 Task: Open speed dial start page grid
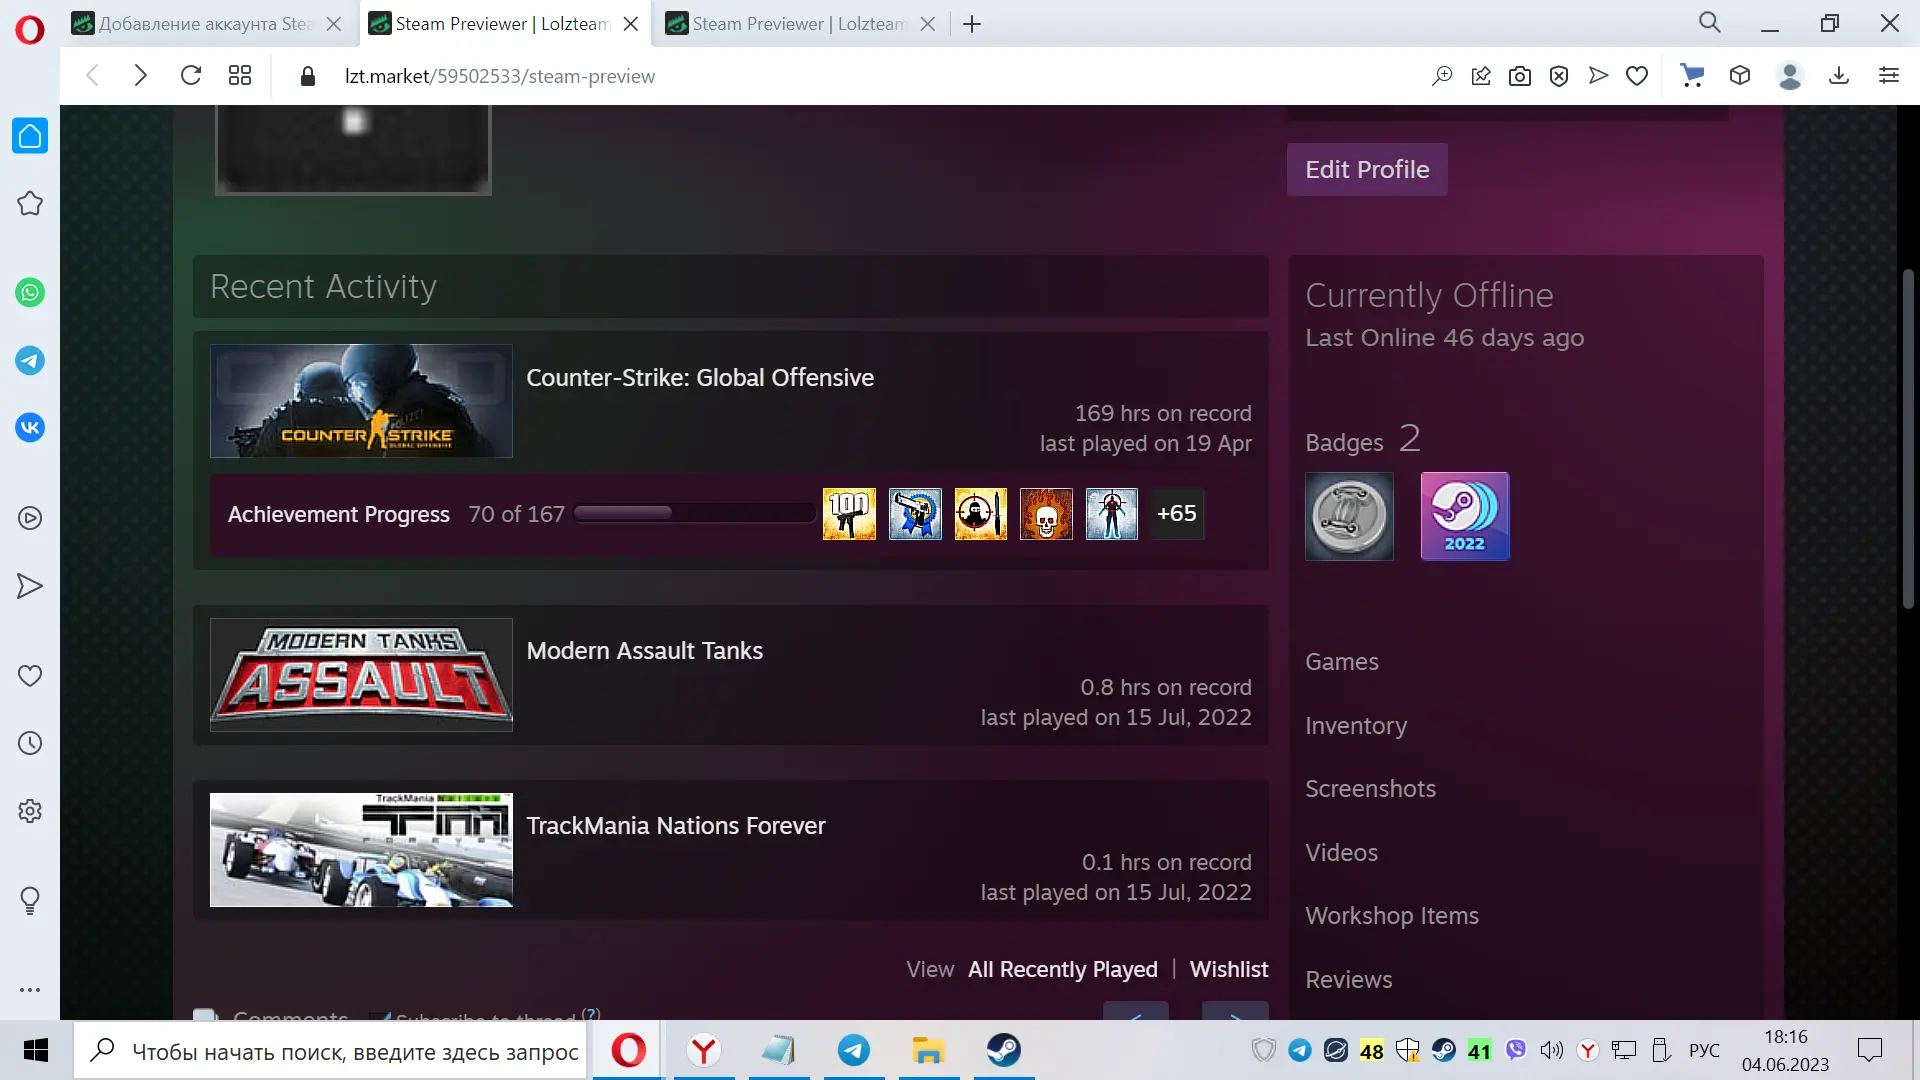tap(240, 76)
